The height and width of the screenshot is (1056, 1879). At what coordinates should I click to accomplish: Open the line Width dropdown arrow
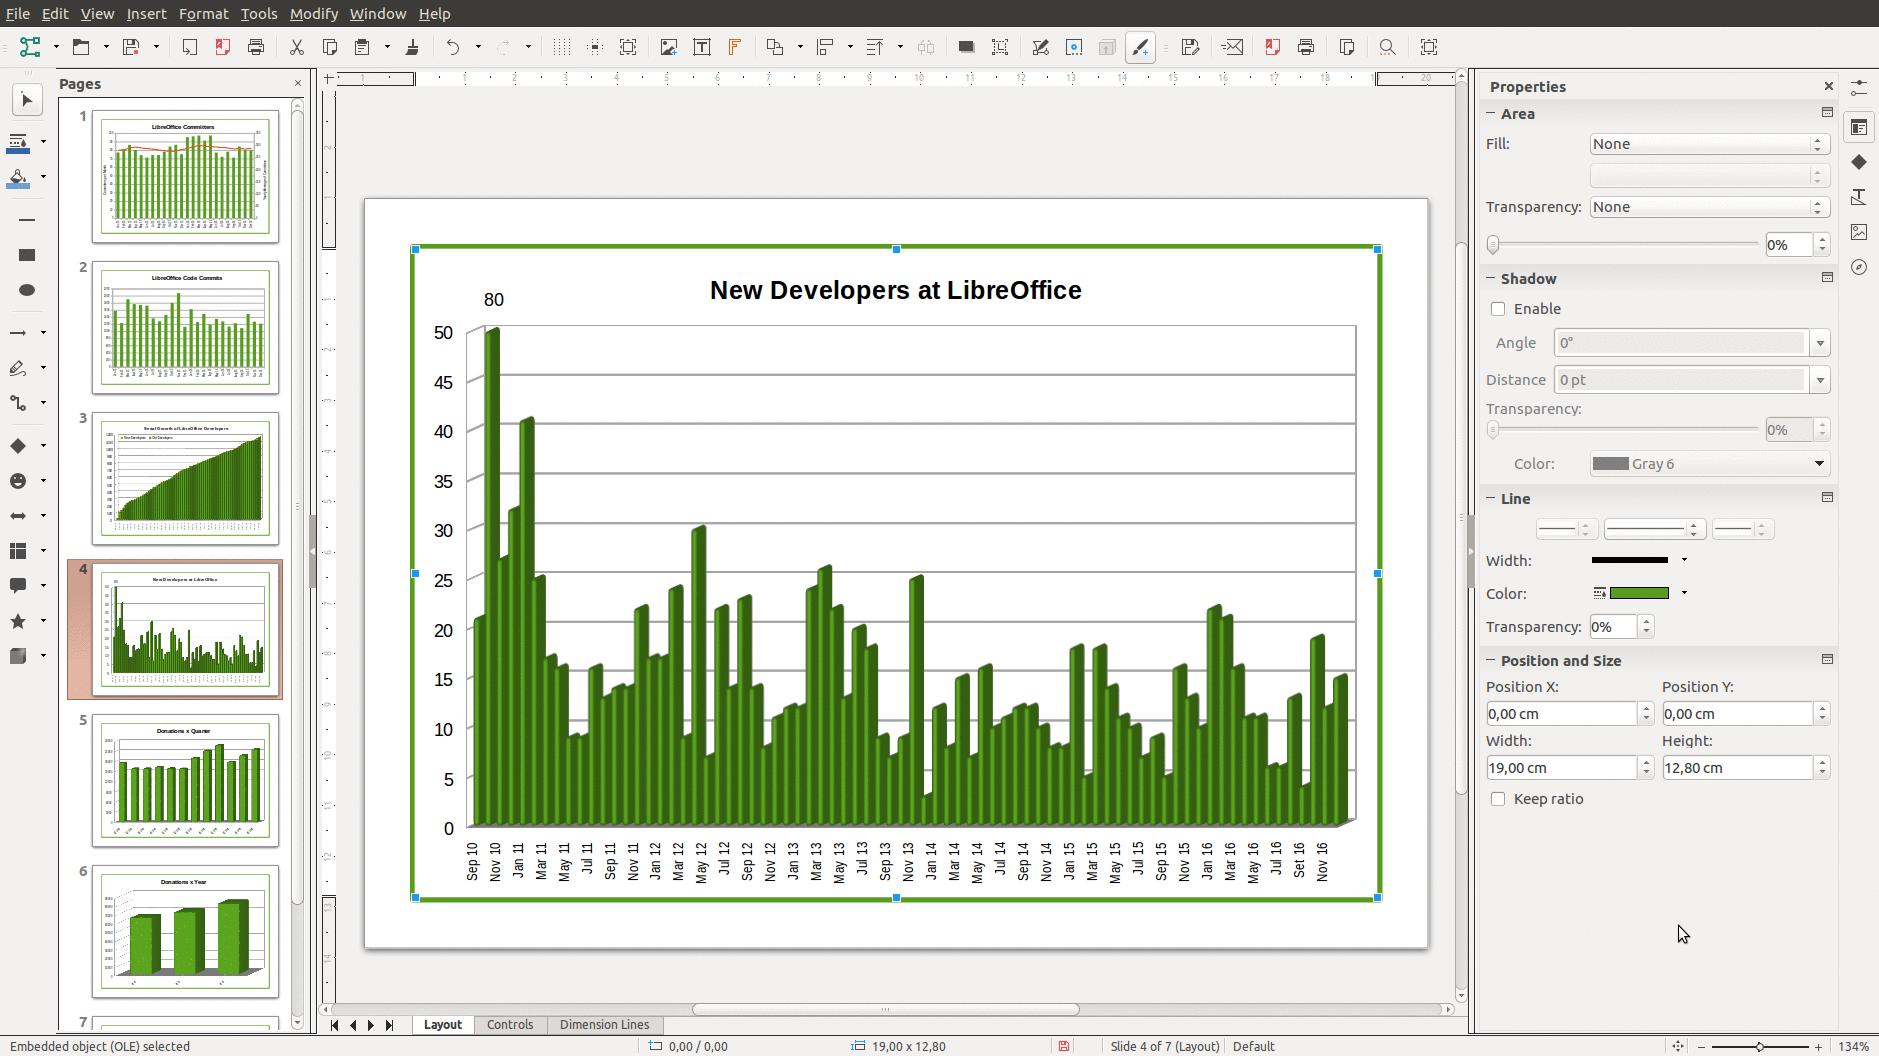tap(1684, 560)
